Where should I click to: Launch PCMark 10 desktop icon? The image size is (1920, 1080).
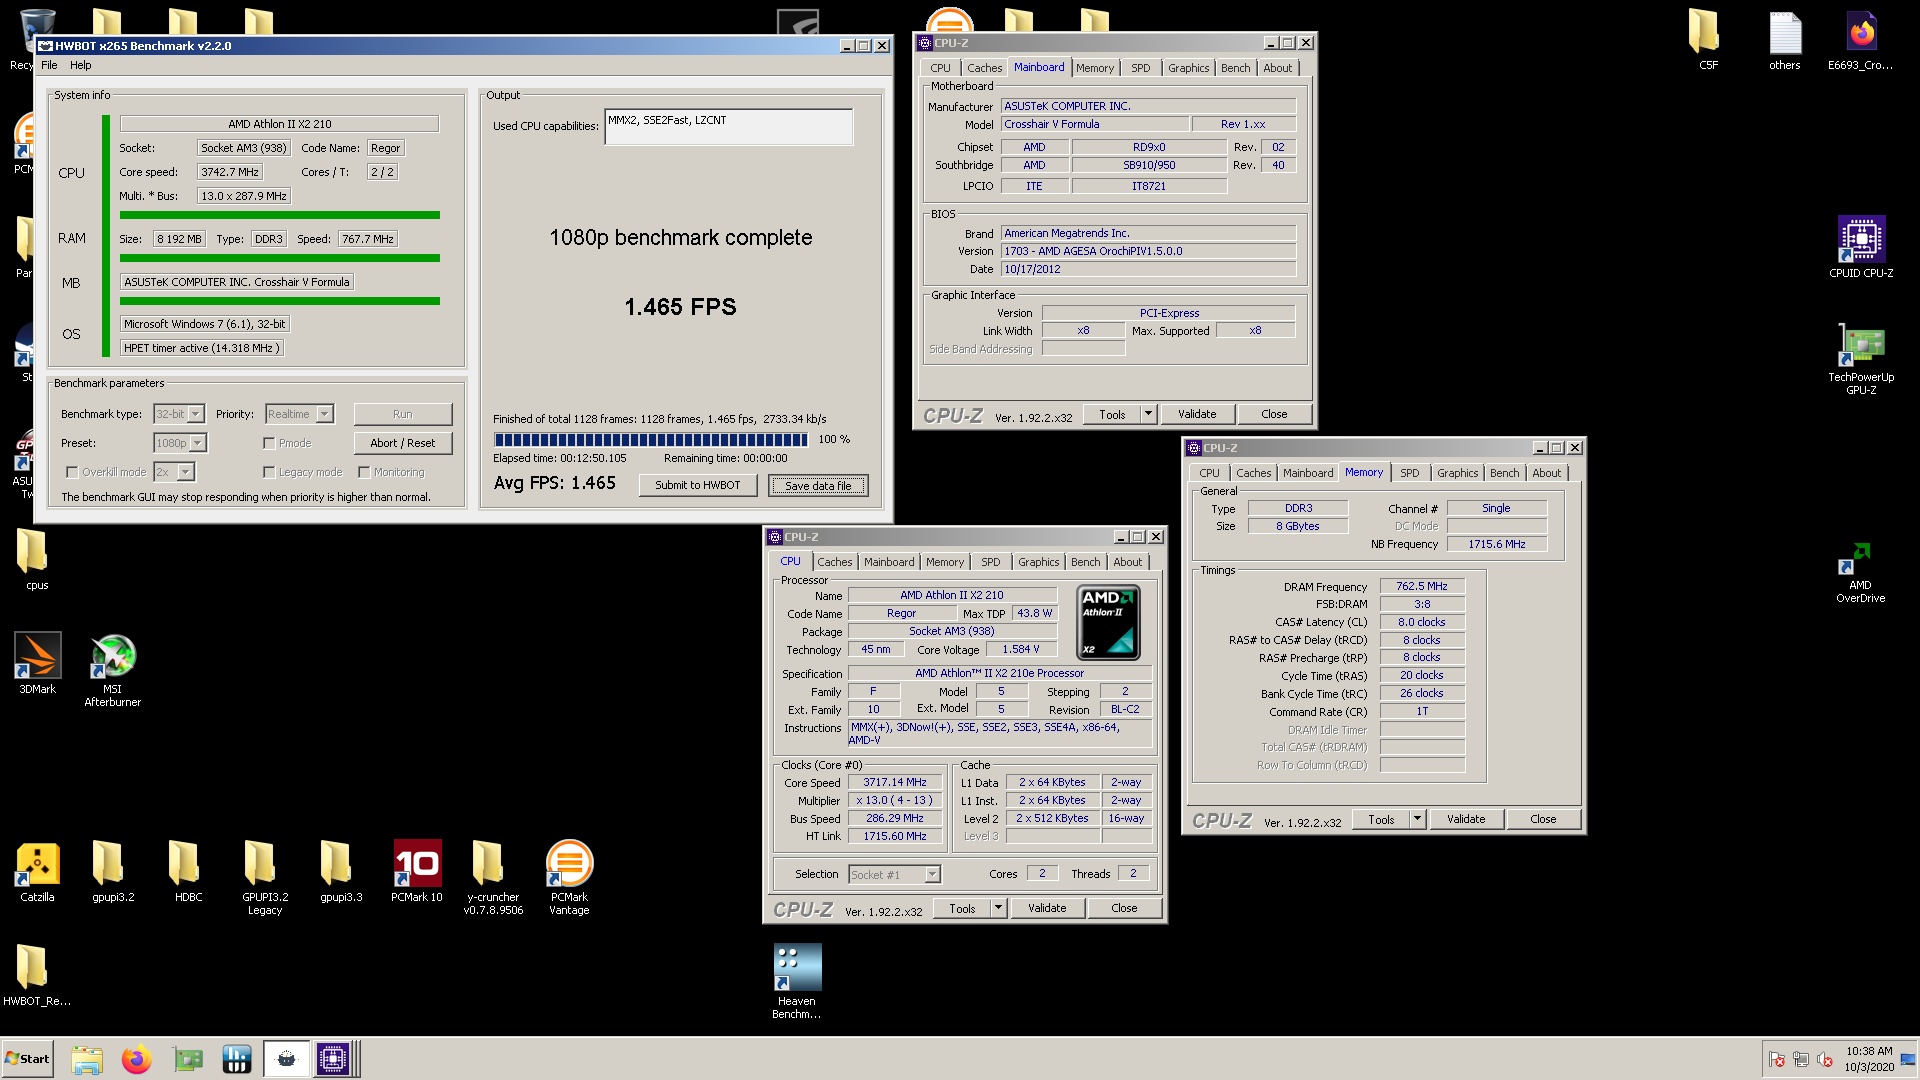click(x=417, y=871)
